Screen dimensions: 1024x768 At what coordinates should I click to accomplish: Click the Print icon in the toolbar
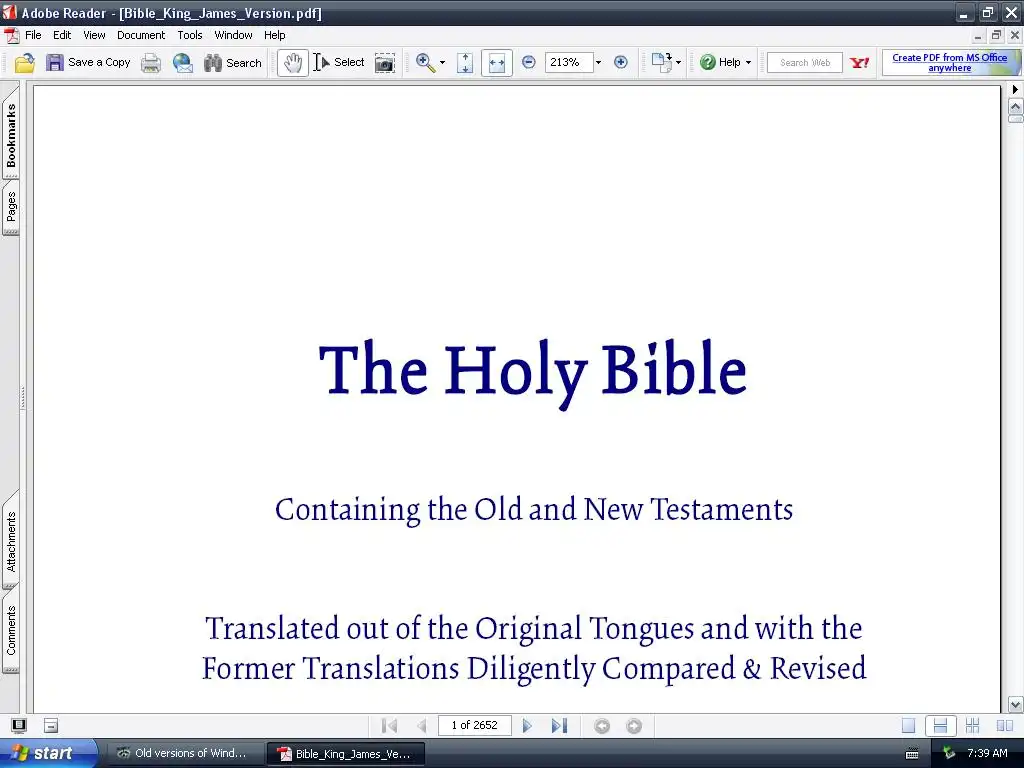[151, 63]
